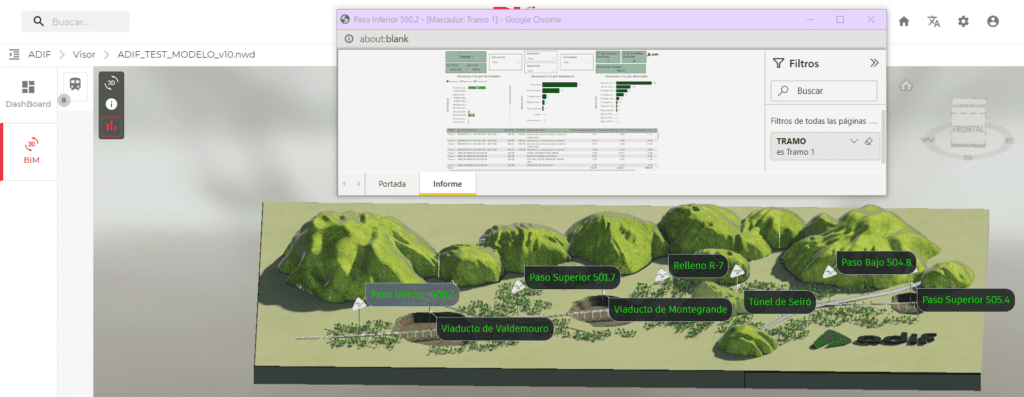Go to previous report page arrow
1024x397 pixels.
[345, 184]
